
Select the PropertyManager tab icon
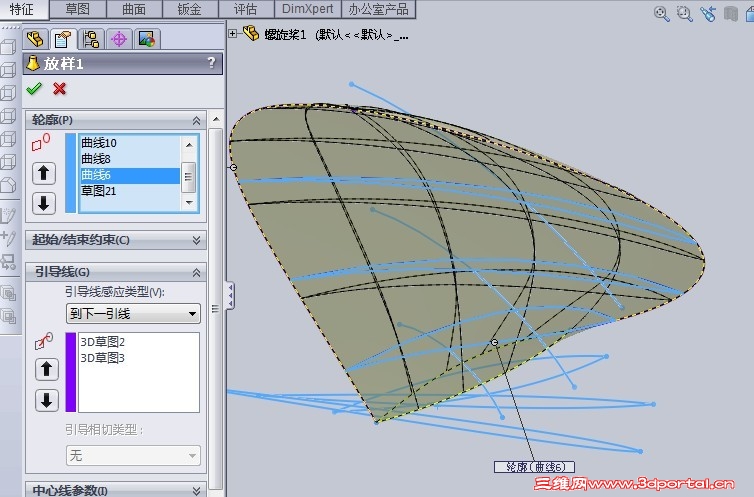click(x=63, y=39)
